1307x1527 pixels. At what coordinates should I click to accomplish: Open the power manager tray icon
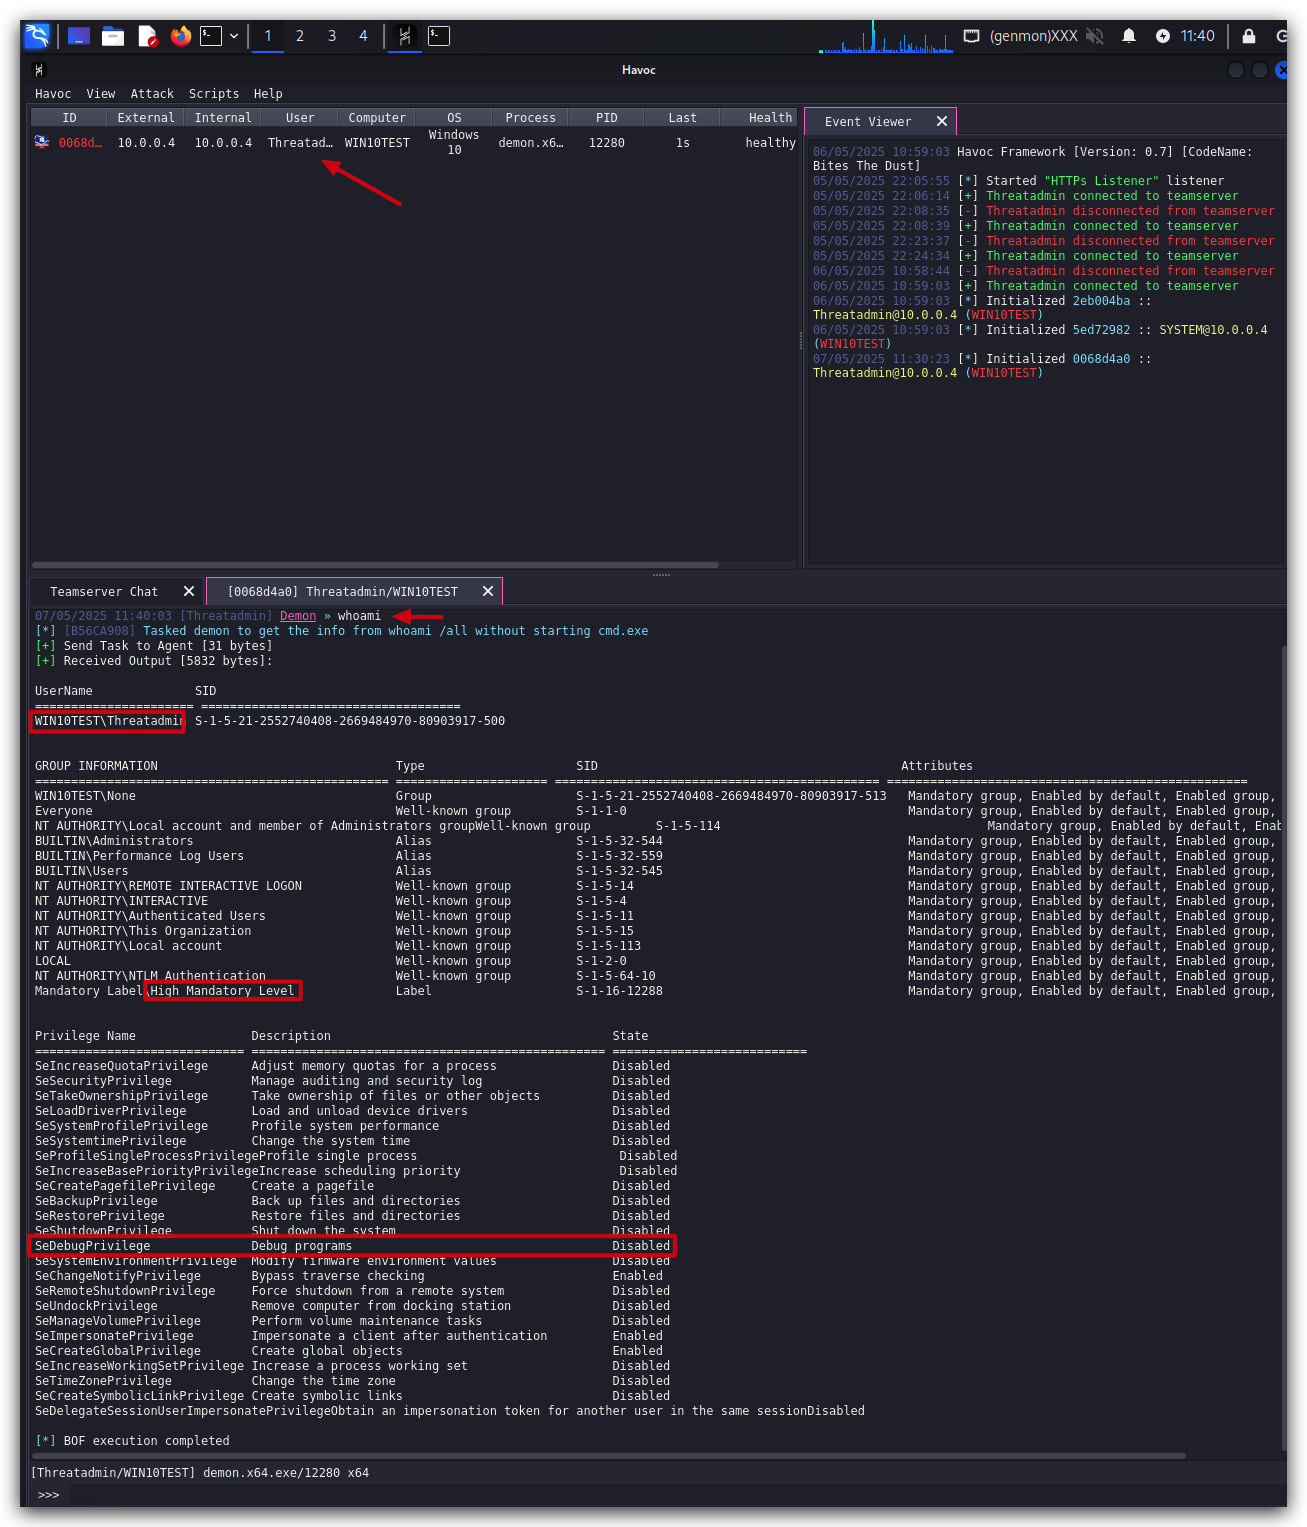1163,36
